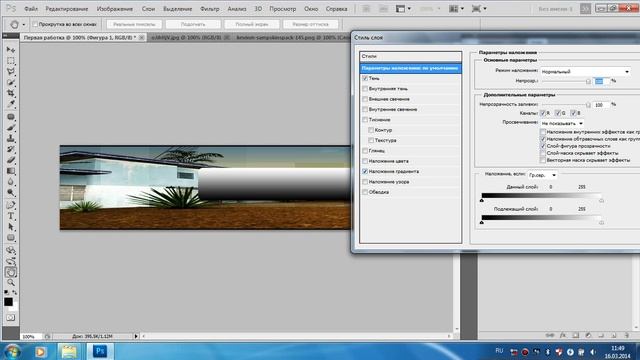
Task: Select the 3D Camera Rotate tool
Action: pyautogui.click(x=11, y=261)
